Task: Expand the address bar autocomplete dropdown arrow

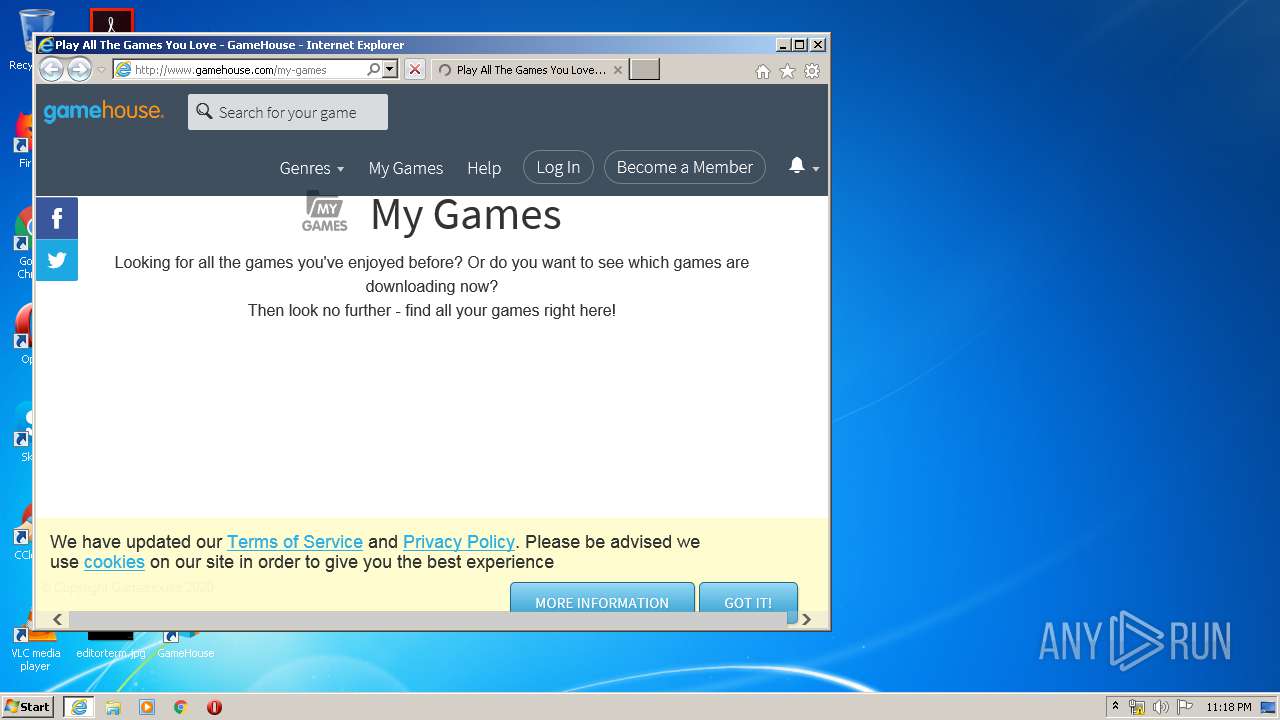Action: [x=390, y=69]
